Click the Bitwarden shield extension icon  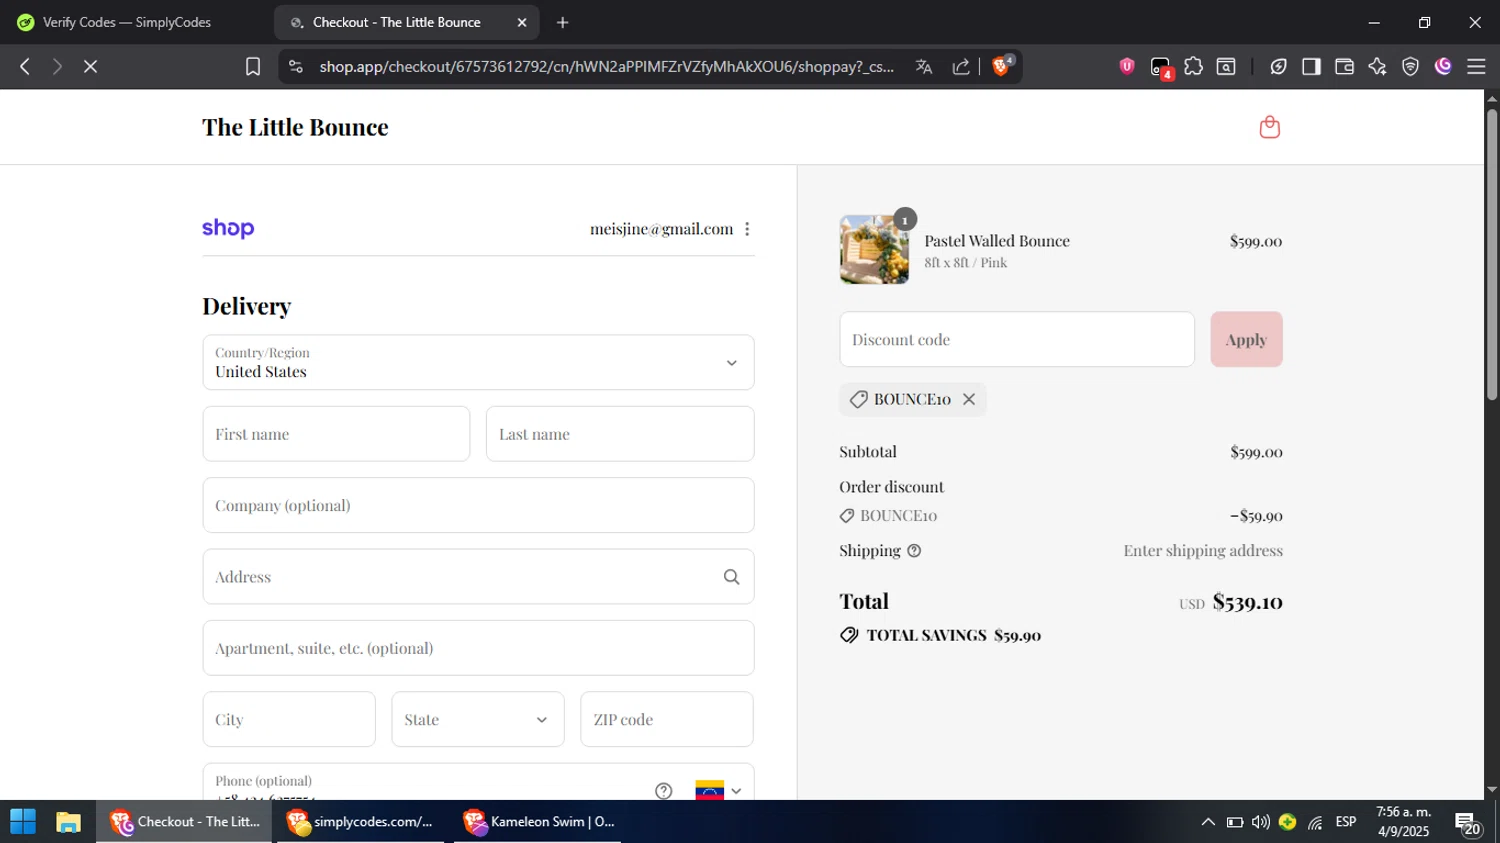(x=1127, y=66)
